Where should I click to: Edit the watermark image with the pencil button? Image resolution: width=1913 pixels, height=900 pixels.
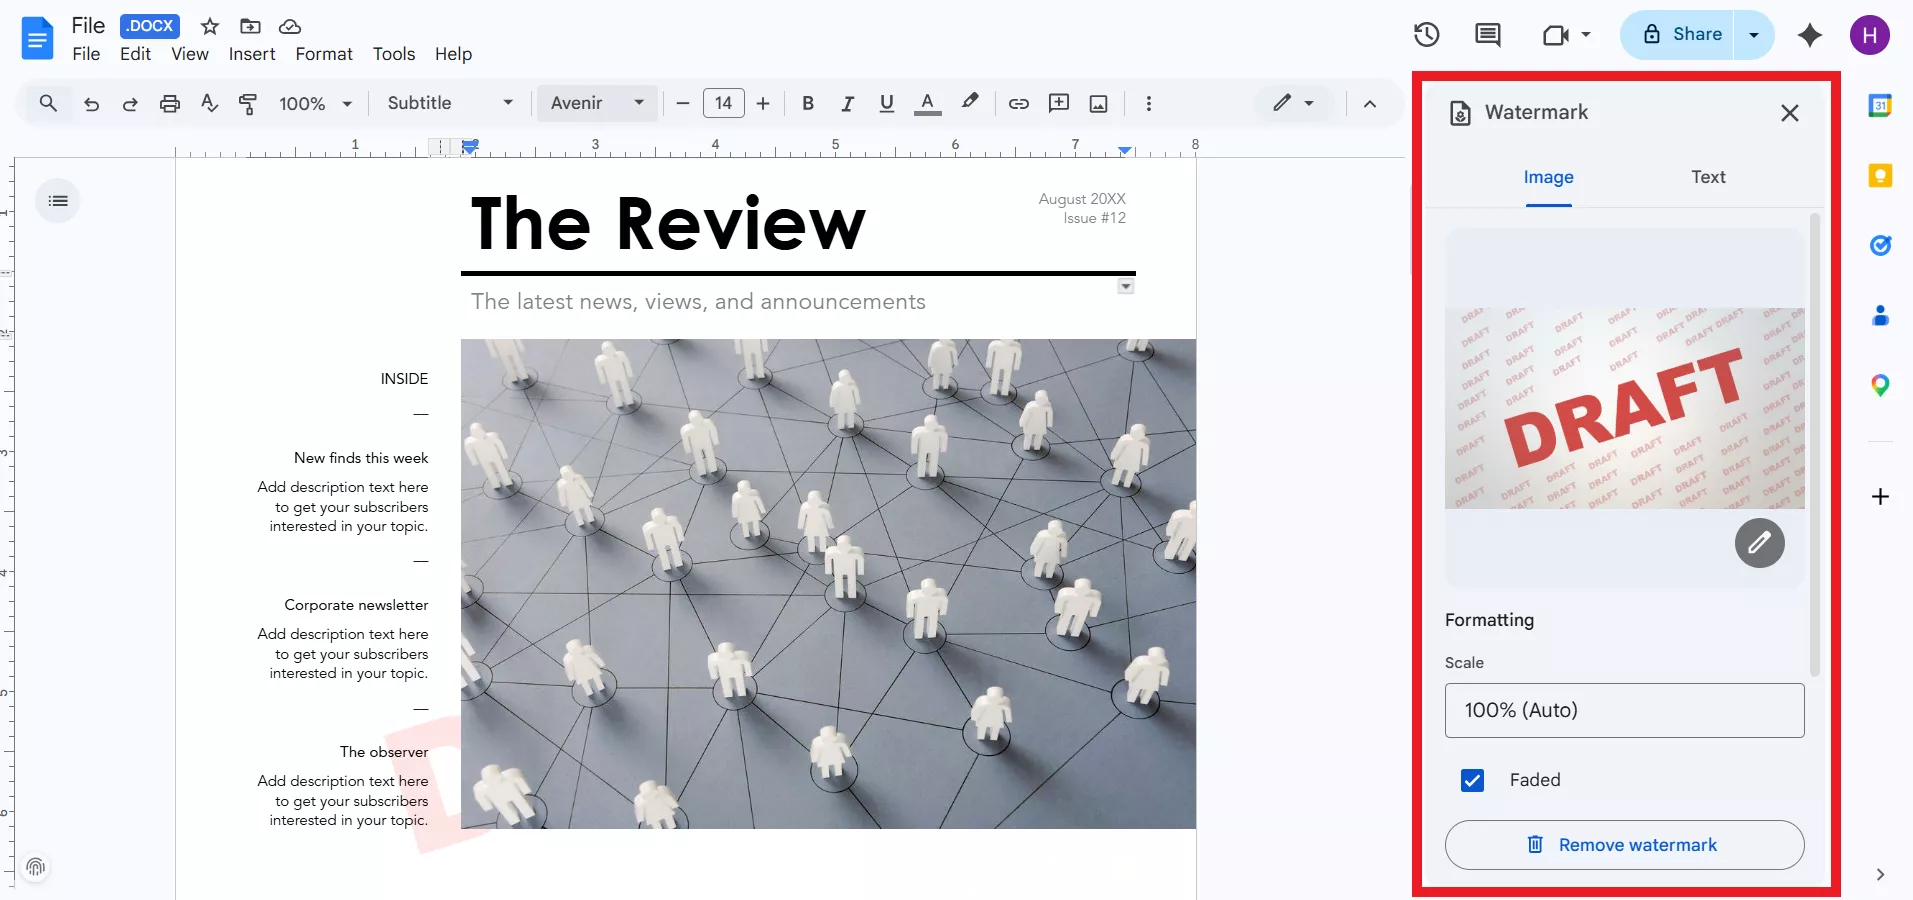(1758, 543)
